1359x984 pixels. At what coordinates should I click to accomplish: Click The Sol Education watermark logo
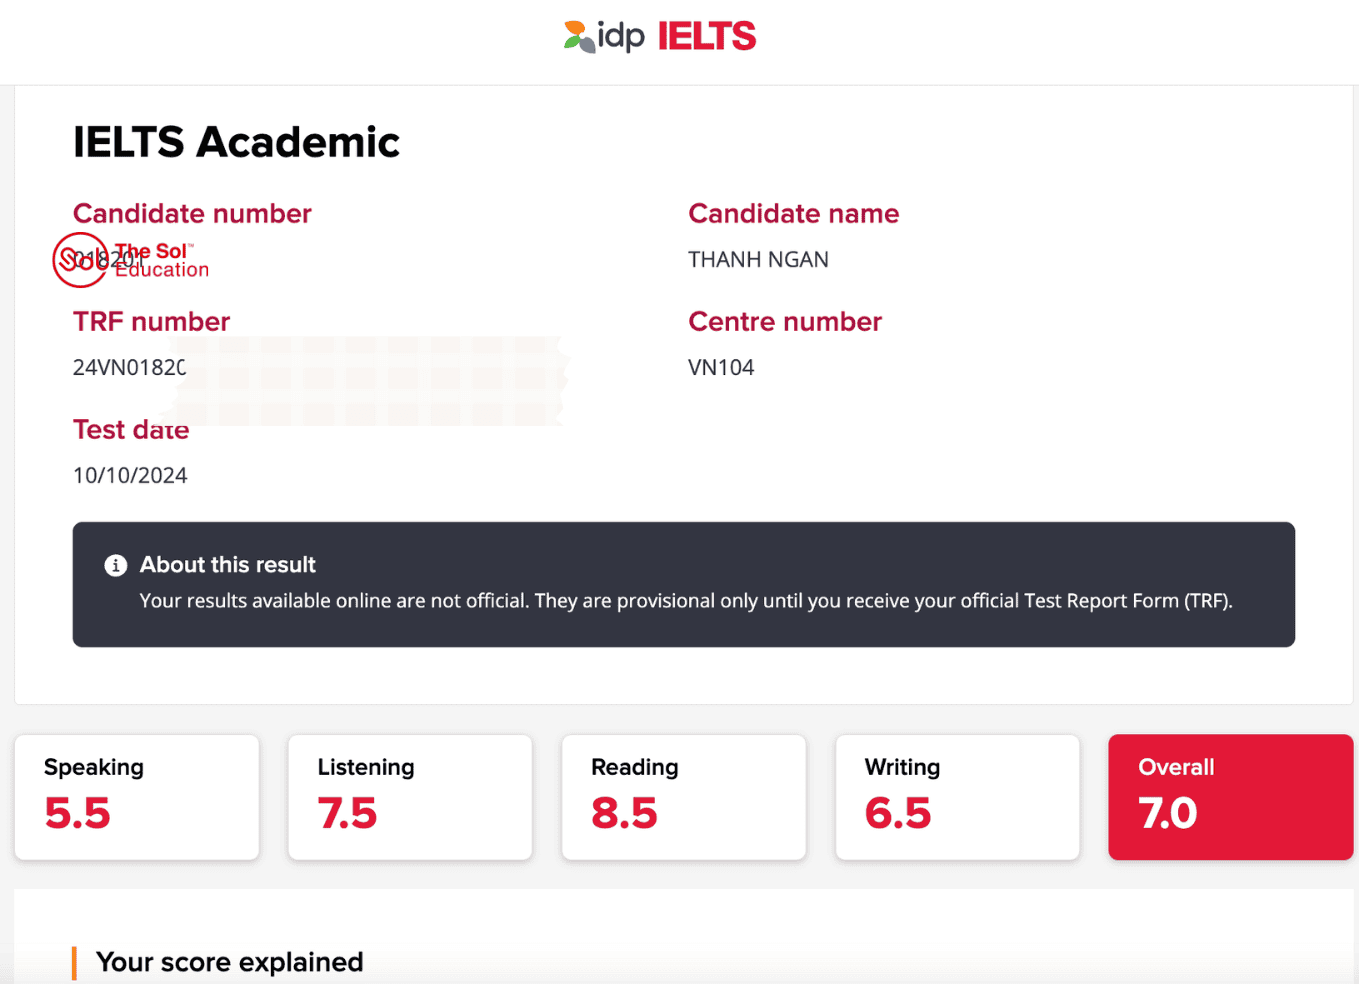pyautogui.click(x=132, y=260)
